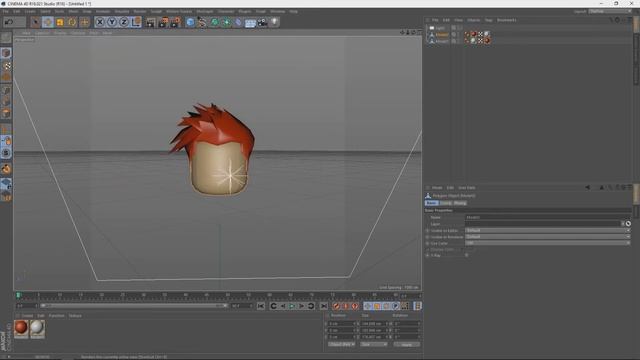Open the Render menu in menu bar
This screenshot has height=360, width=640.
click(140, 11)
